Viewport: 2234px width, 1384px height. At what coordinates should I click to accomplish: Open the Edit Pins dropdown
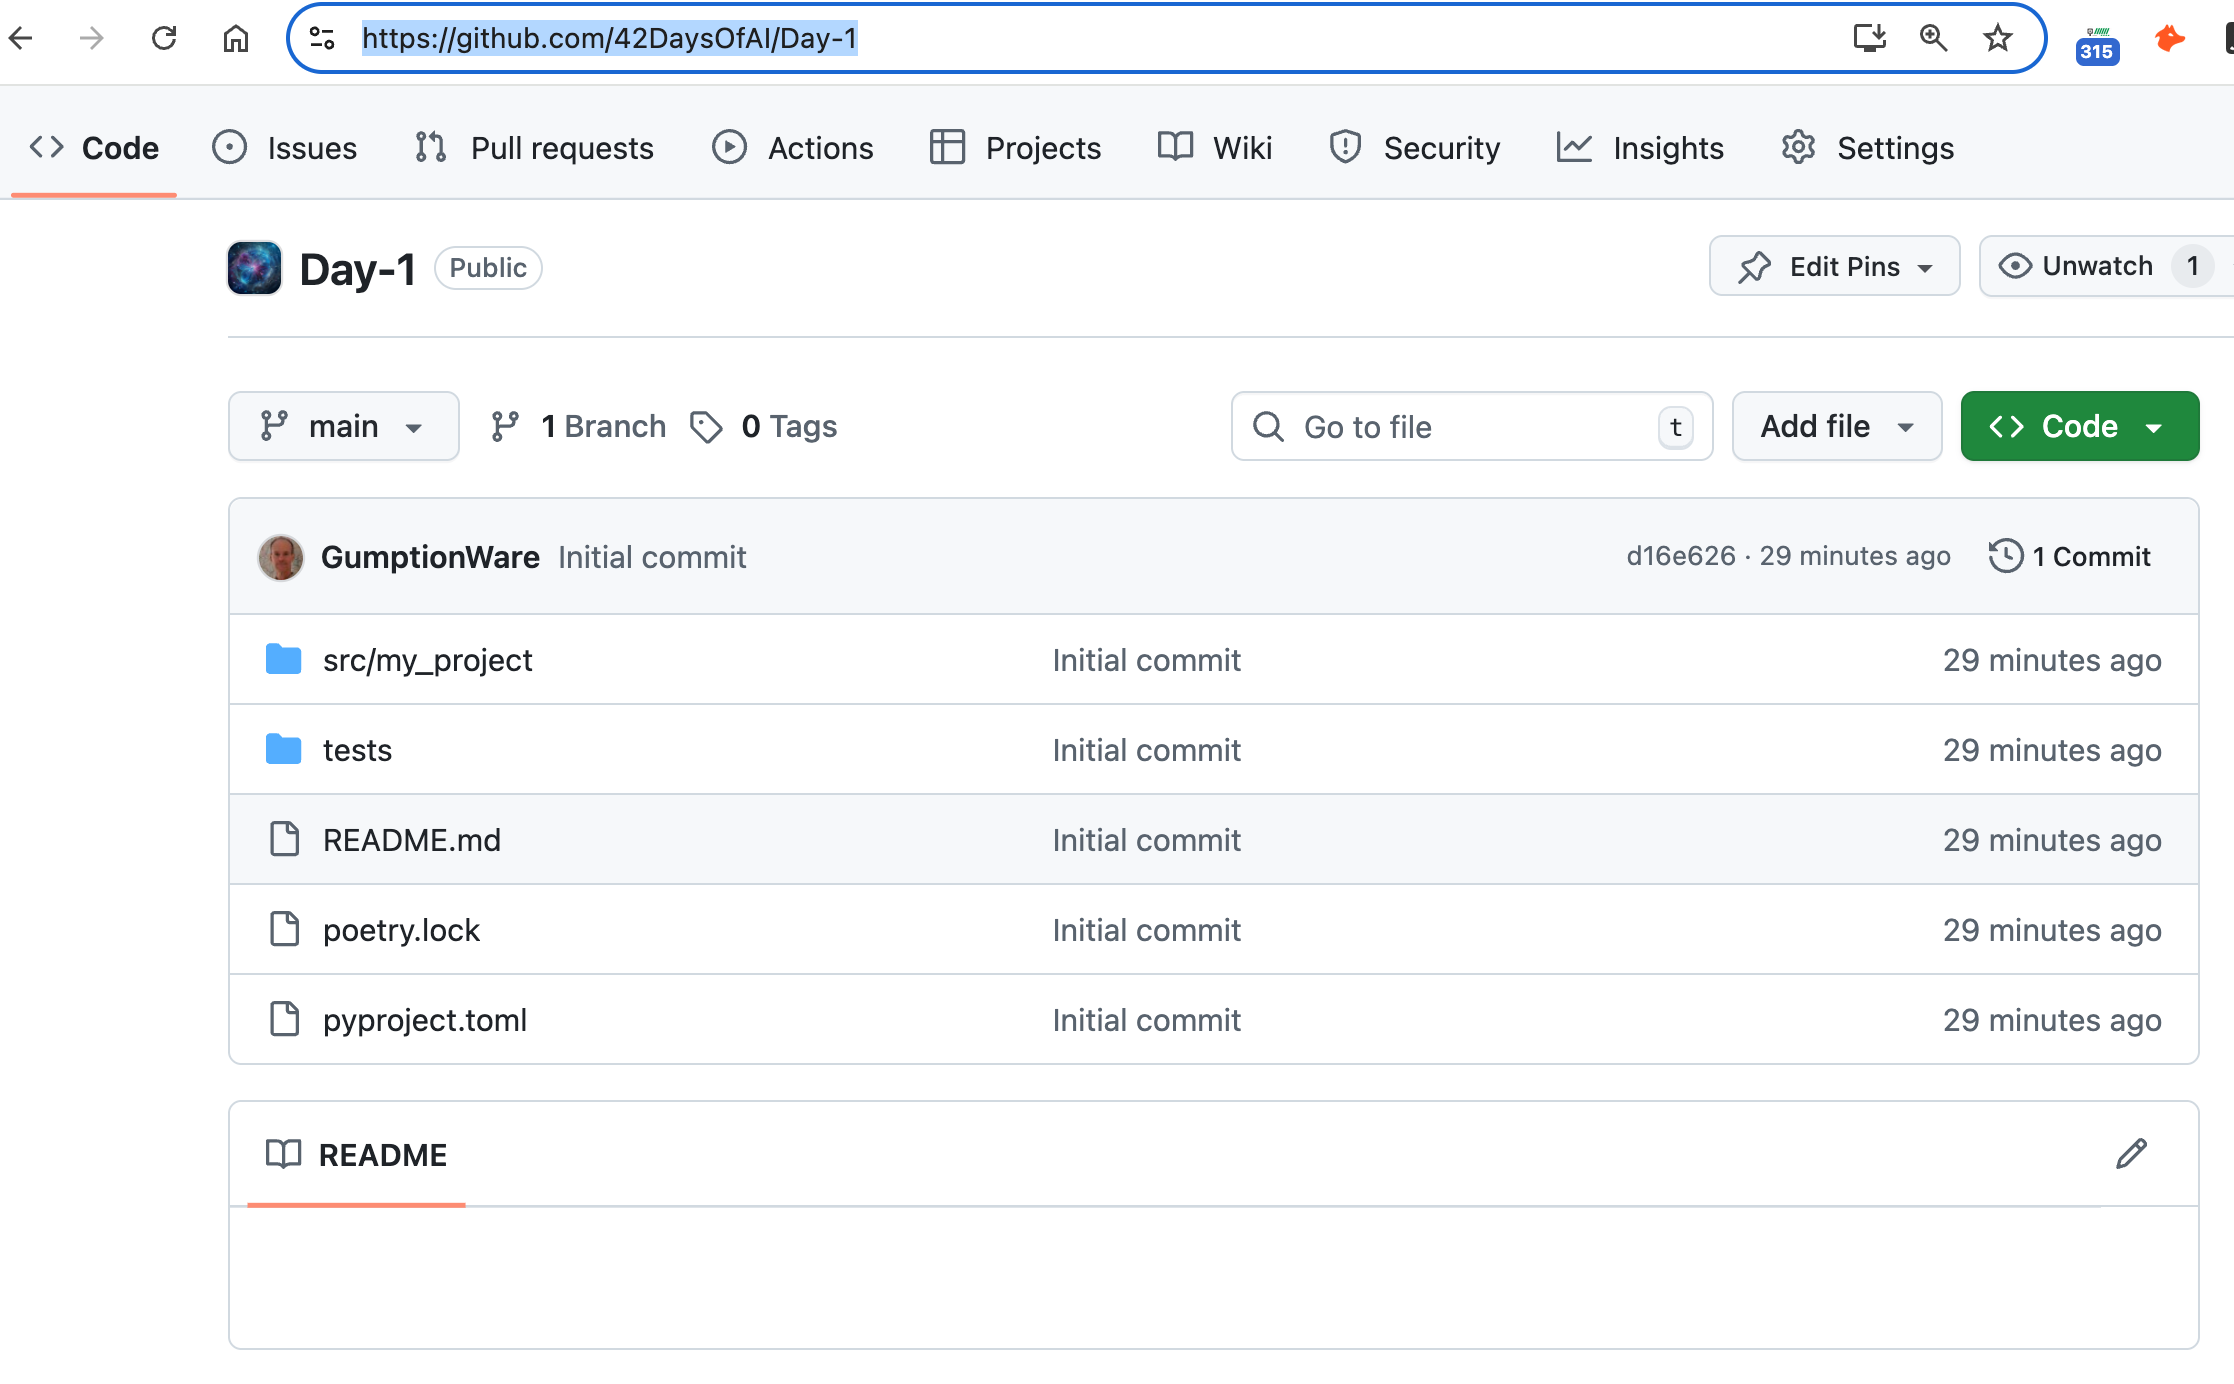point(1834,266)
